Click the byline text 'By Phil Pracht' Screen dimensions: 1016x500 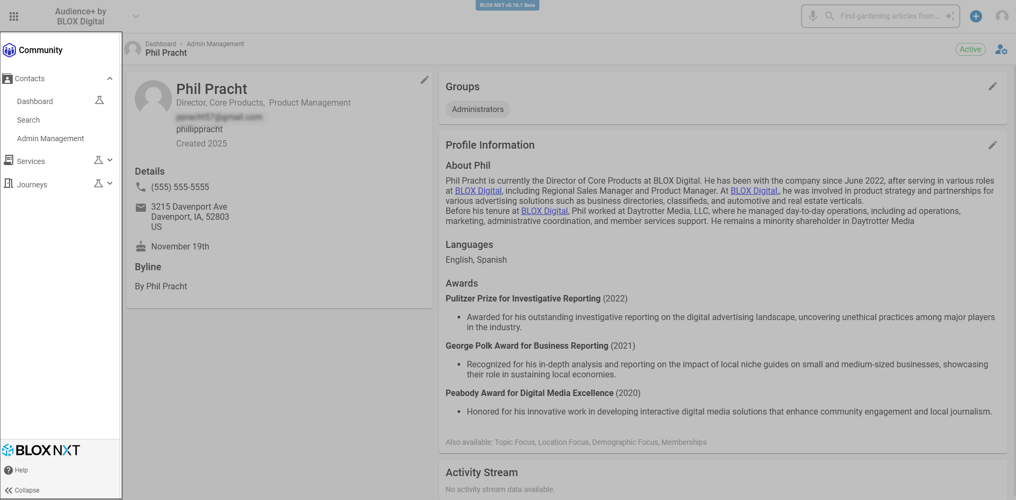[x=161, y=286]
